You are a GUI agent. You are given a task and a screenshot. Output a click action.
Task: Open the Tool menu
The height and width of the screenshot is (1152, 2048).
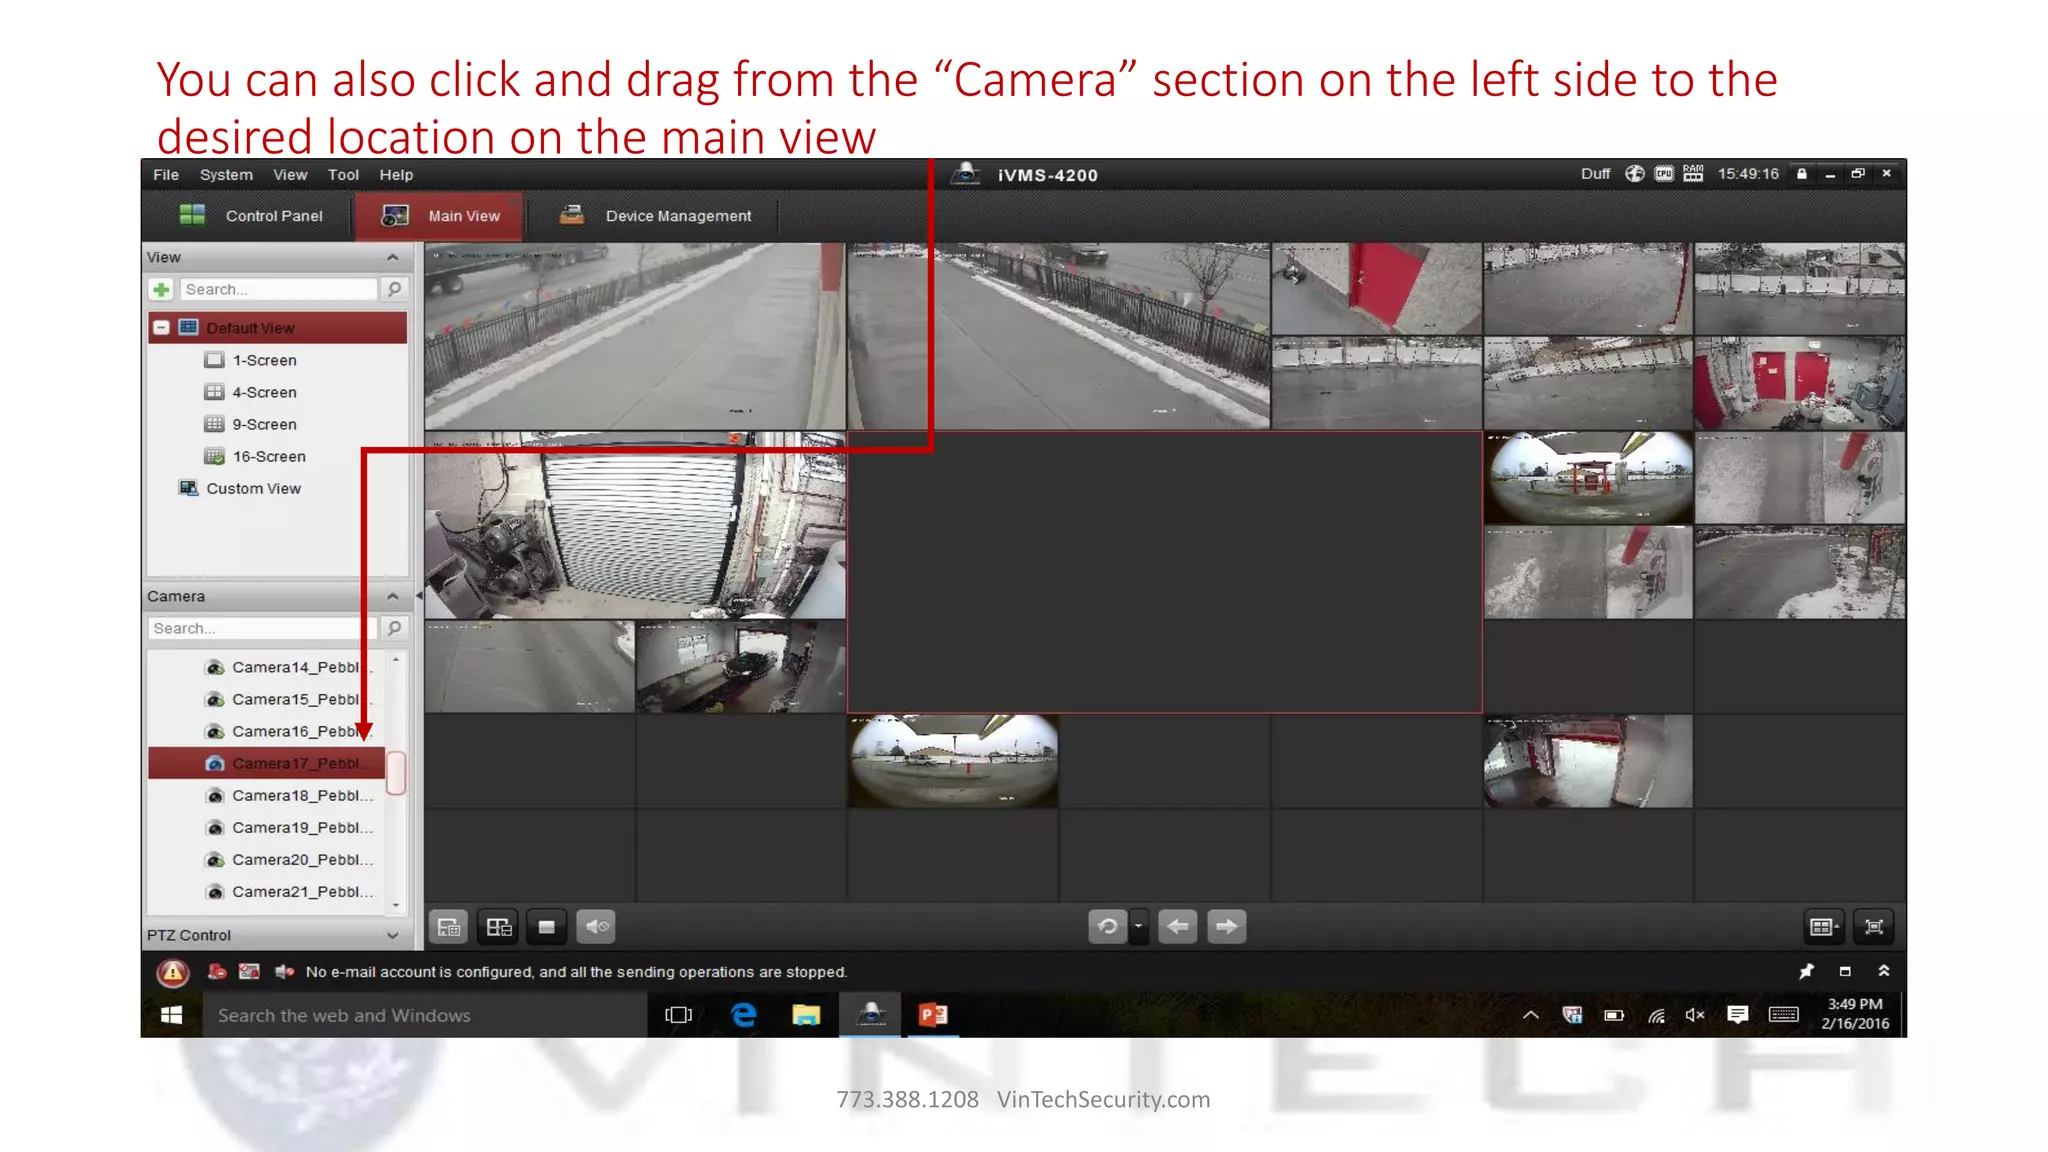343,174
